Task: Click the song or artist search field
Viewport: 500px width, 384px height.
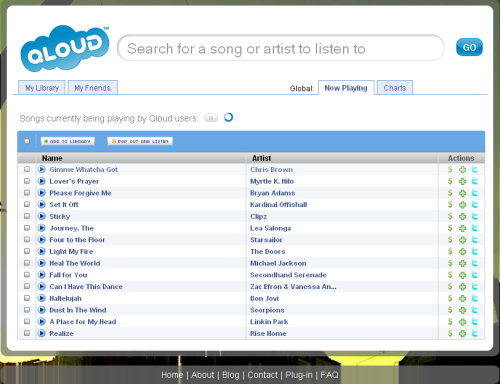Action: [281, 48]
